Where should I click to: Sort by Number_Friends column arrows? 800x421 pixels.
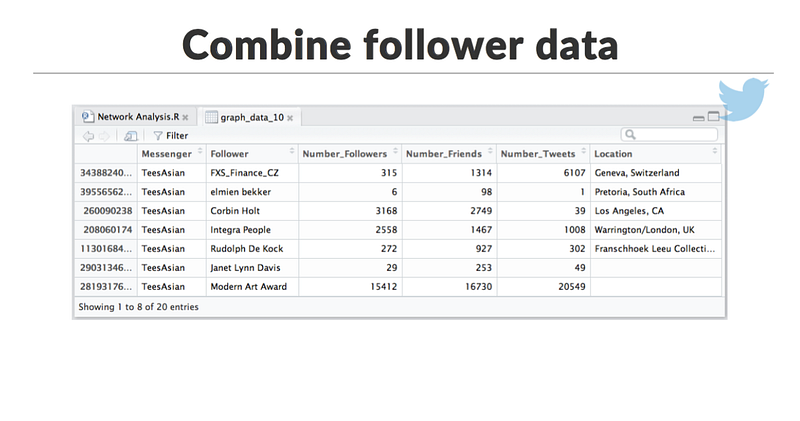[x=490, y=151]
